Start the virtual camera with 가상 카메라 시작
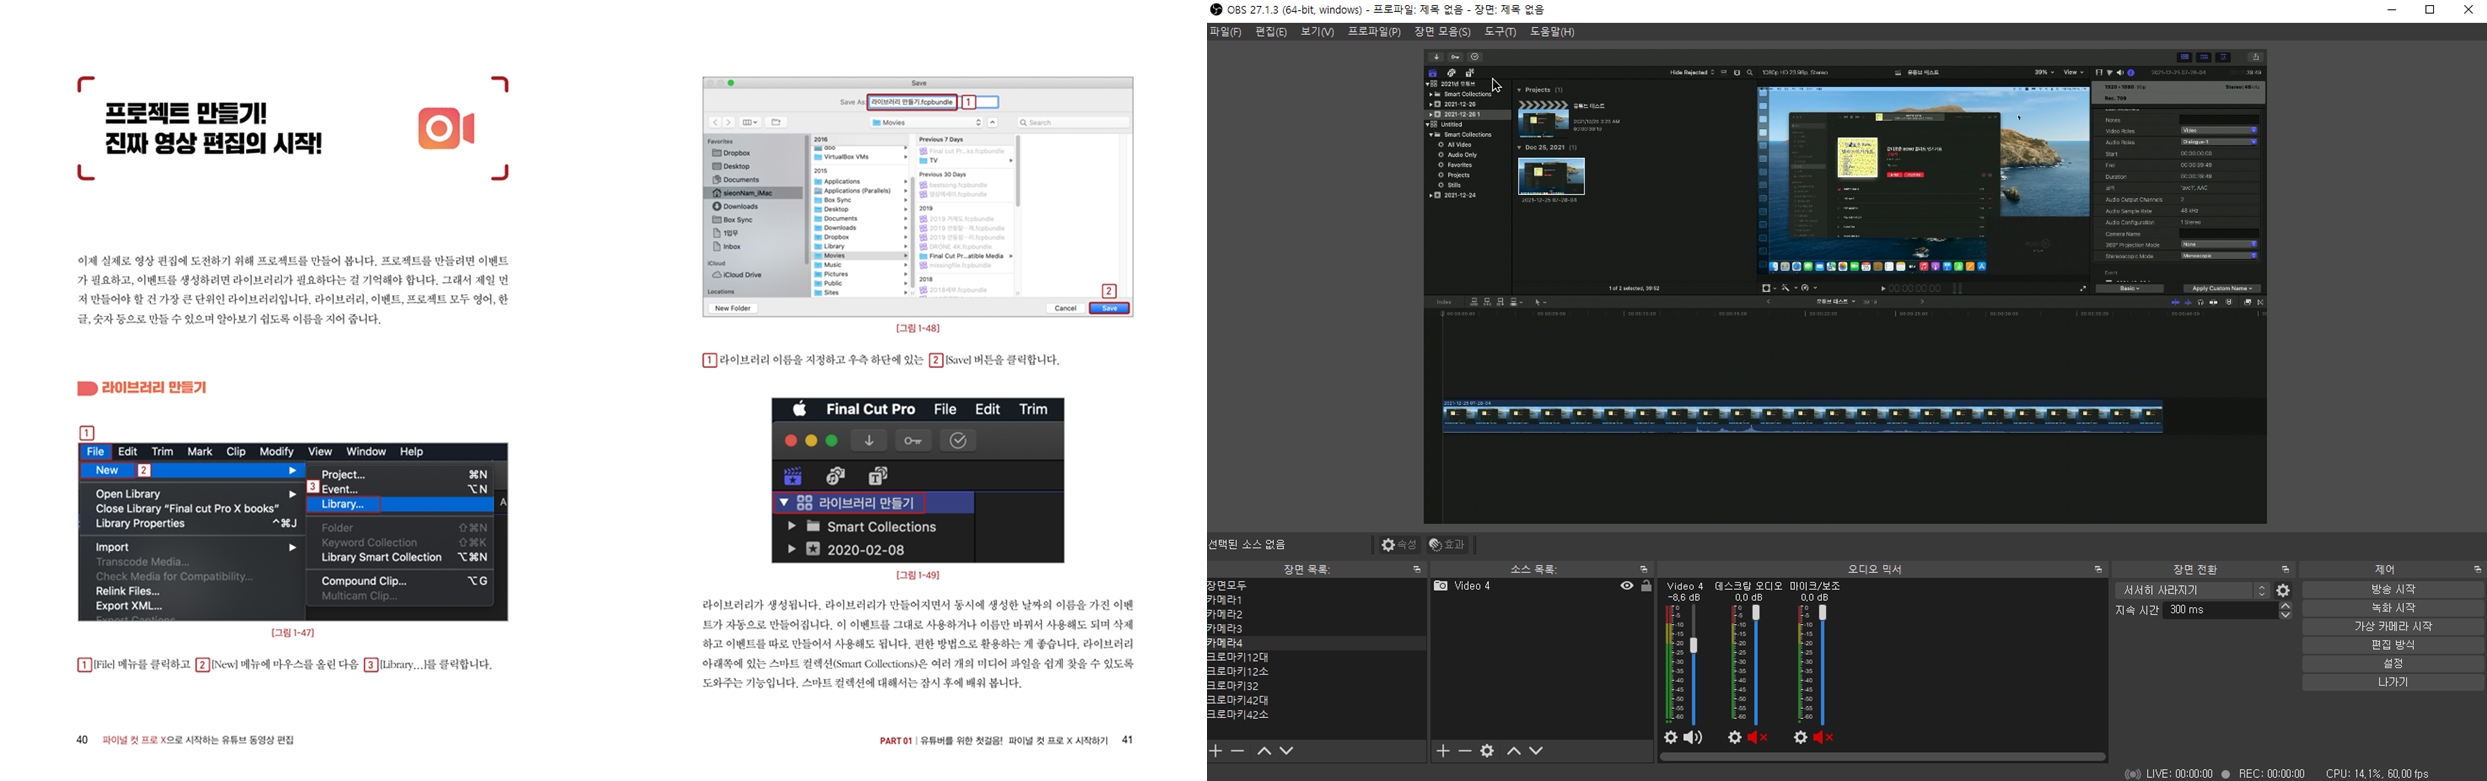The height and width of the screenshot is (781, 2487). point(2393,627)
